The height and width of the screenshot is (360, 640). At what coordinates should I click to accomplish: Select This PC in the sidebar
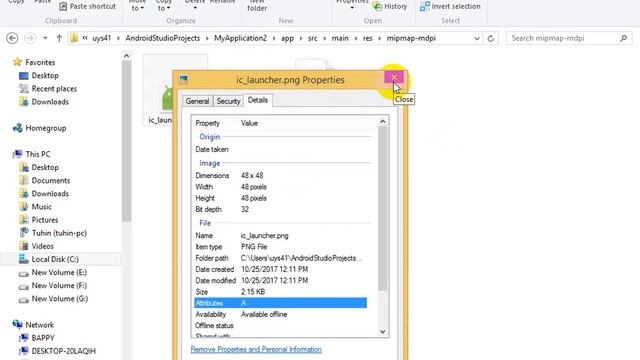38,154
